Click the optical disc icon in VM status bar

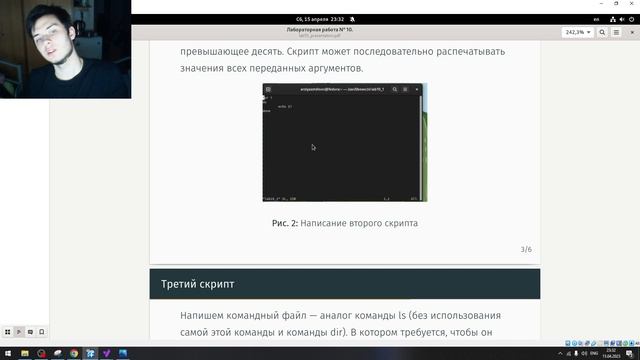pyautogui.click(x=574, y=344)
